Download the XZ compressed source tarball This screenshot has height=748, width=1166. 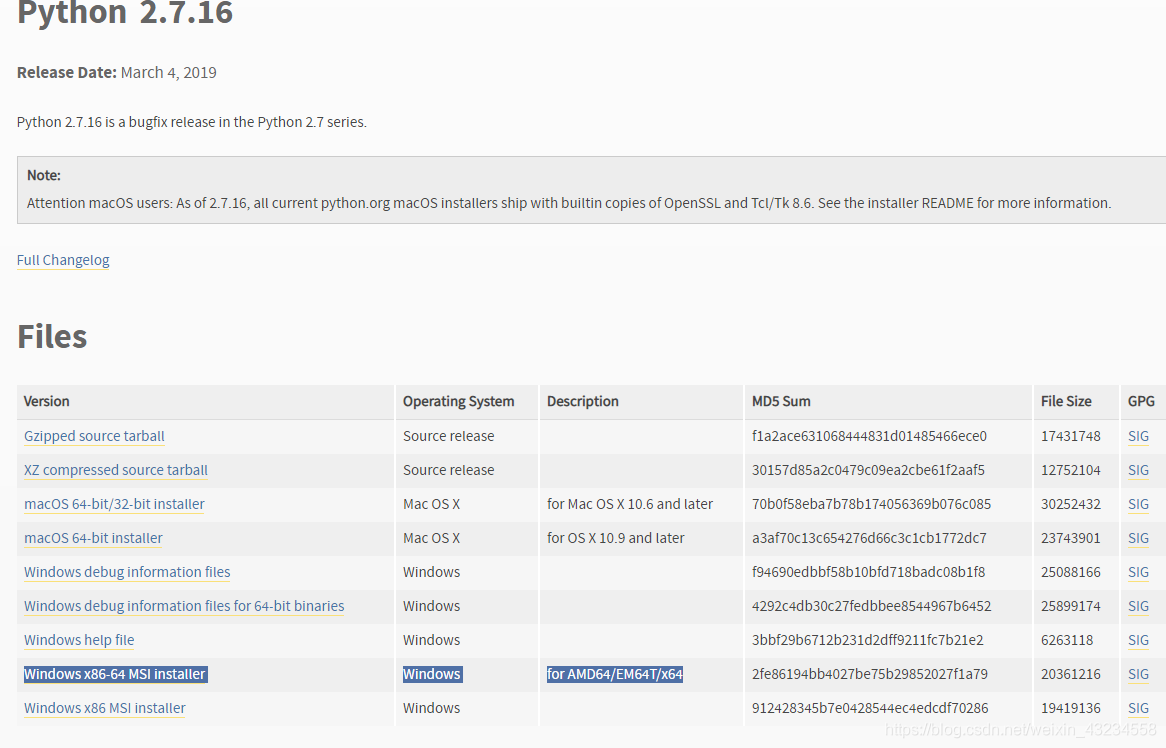click(x=116, y=471)
